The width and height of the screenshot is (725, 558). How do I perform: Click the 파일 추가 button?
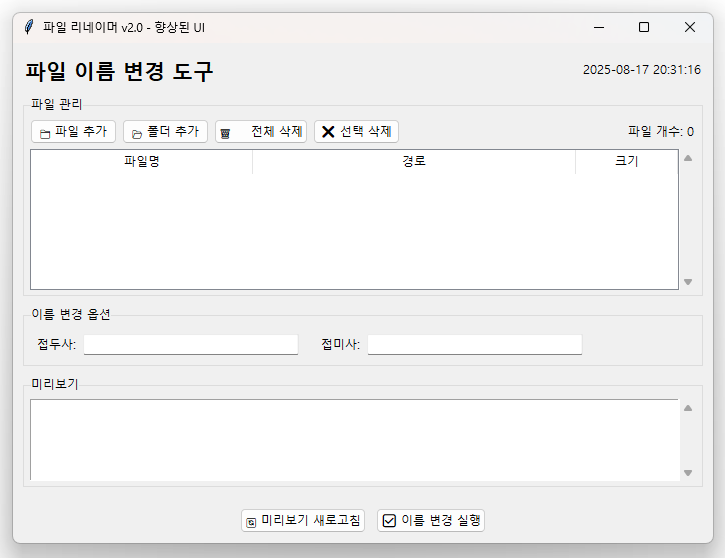[x=73, y=132]
